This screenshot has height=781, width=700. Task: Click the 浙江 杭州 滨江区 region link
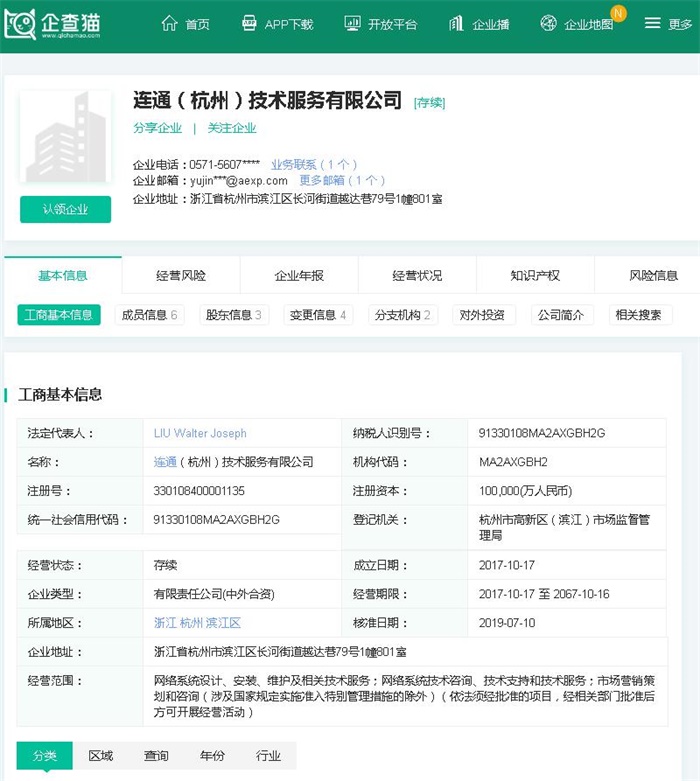[197, 623]
